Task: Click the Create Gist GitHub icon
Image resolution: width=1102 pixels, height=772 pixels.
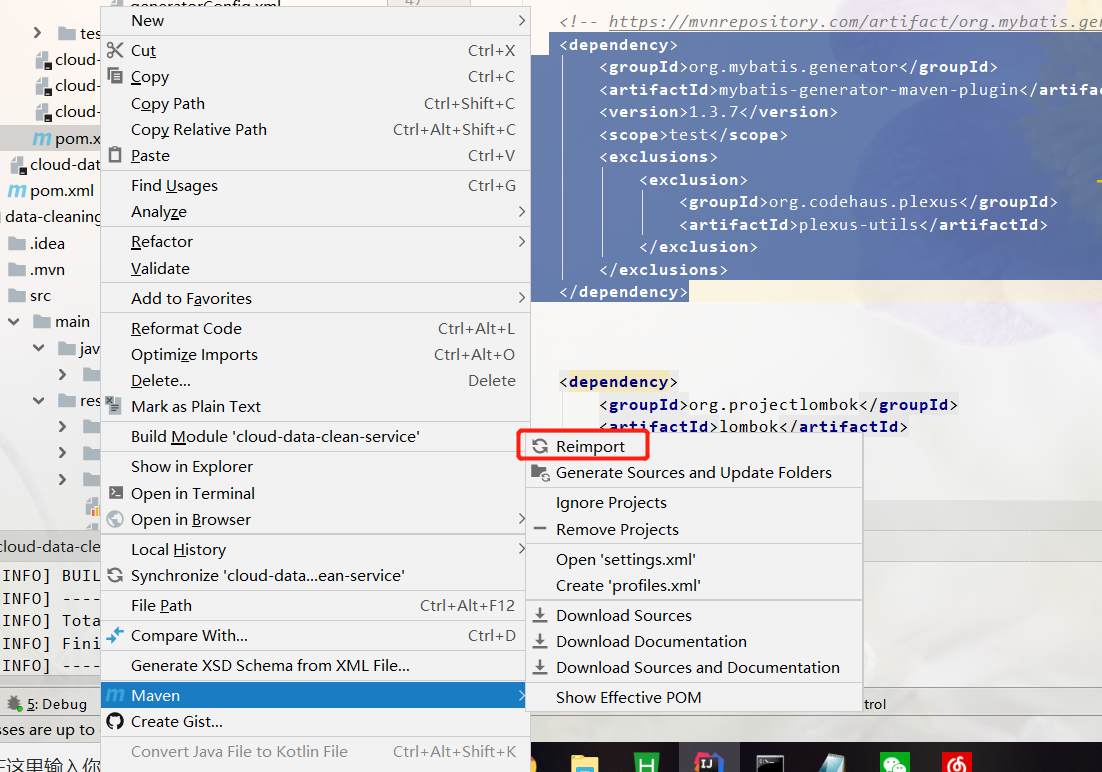Action: (113, 721)
